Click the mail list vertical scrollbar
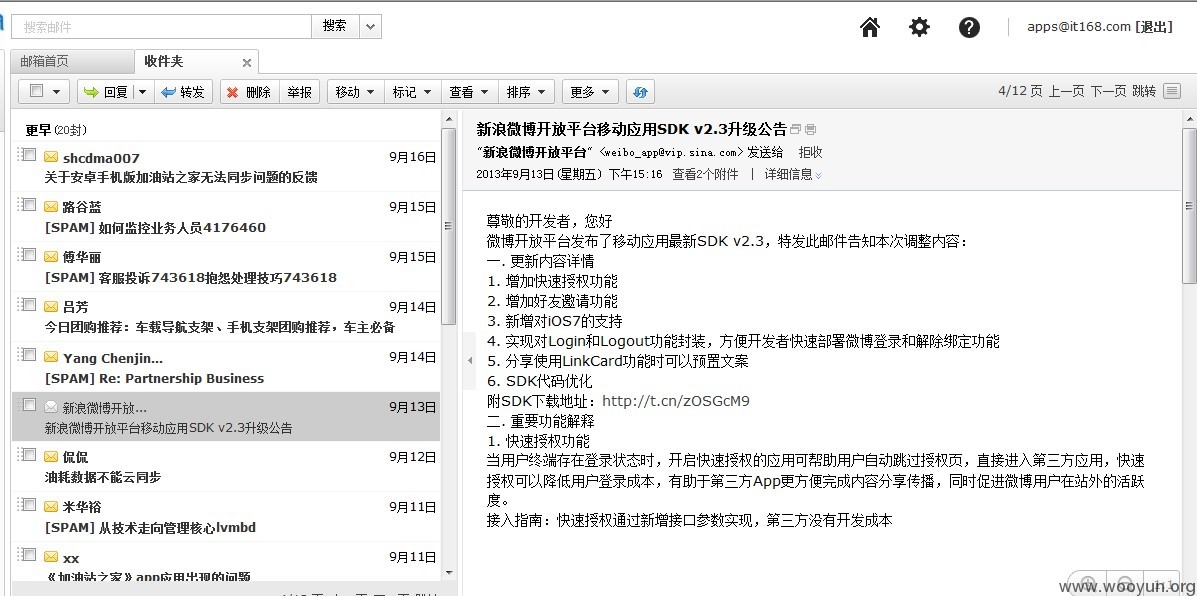This screenshot has height=596, width=1197. pyautogui.click(x=448, y=229)
